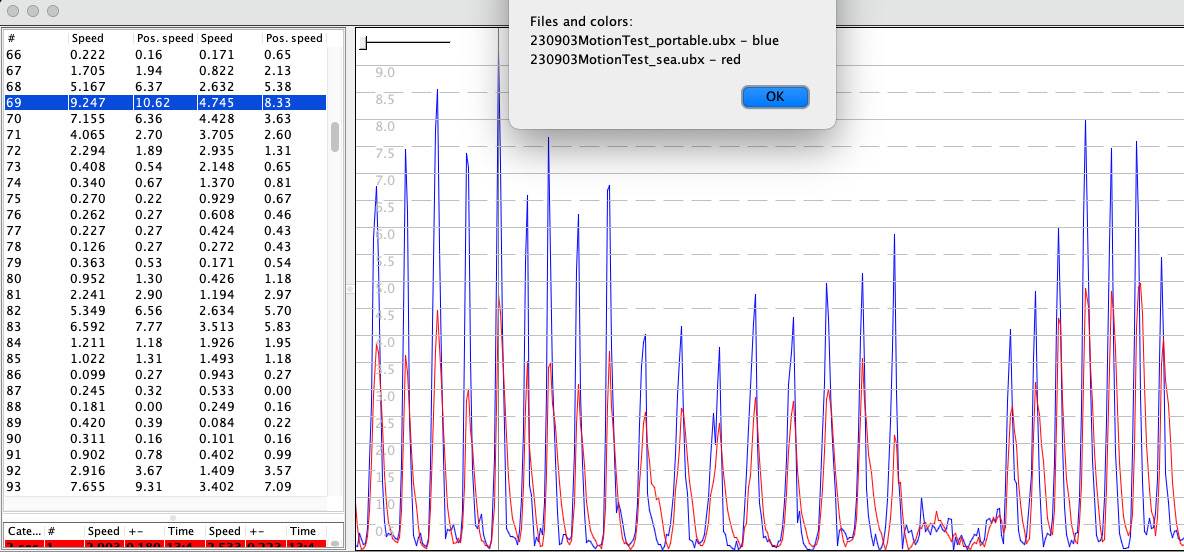Click the 'Cate...' column header in bottom table
The width and height of the screenshot is (1184, 552).
pos(24,531)
